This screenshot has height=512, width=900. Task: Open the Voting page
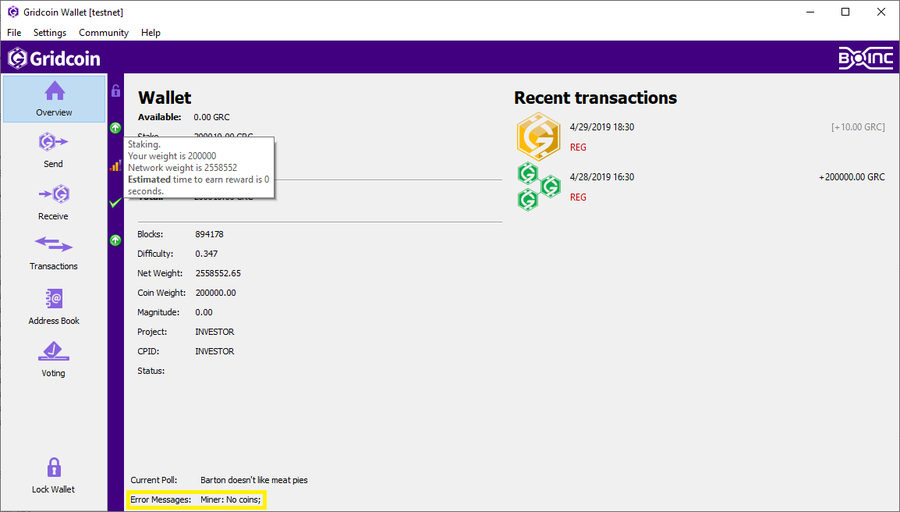click(53, 359)
